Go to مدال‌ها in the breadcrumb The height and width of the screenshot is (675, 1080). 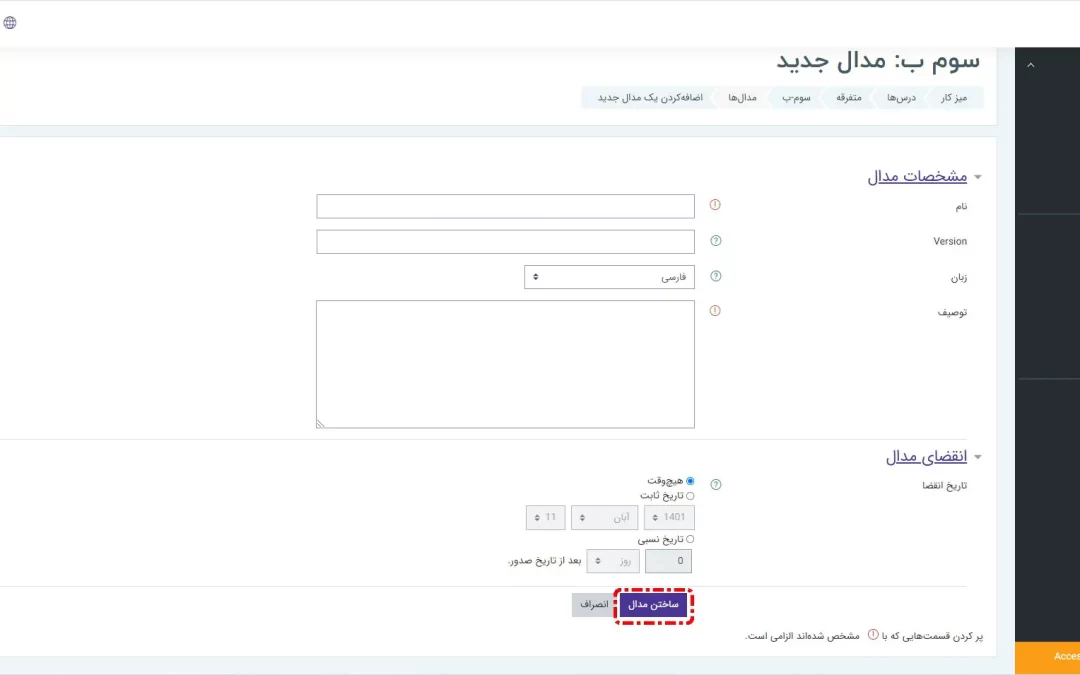[741, 98]
